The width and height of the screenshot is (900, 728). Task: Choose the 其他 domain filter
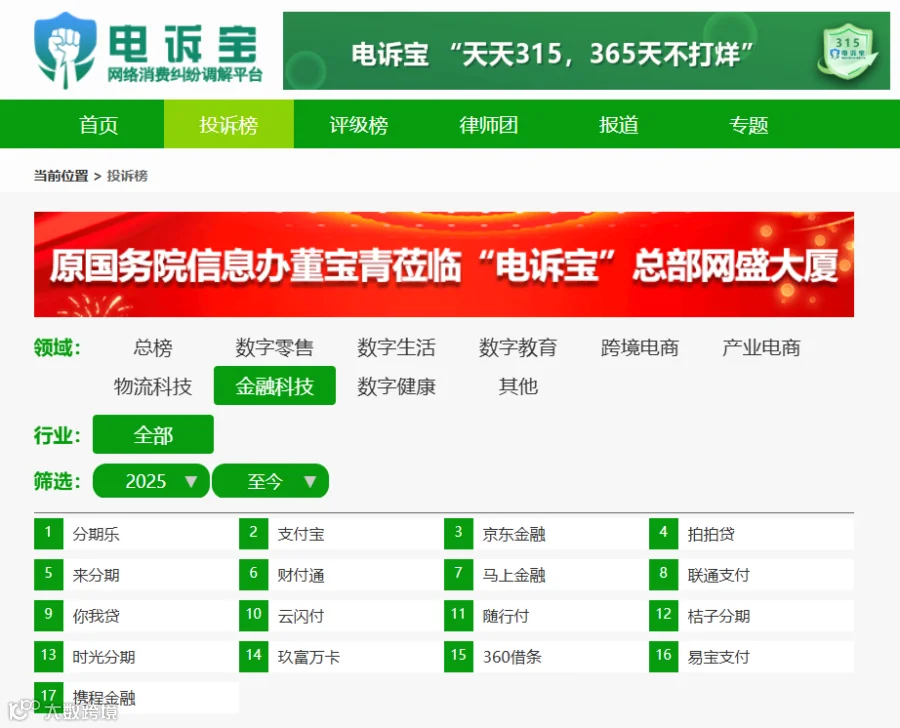pos(518,386)
